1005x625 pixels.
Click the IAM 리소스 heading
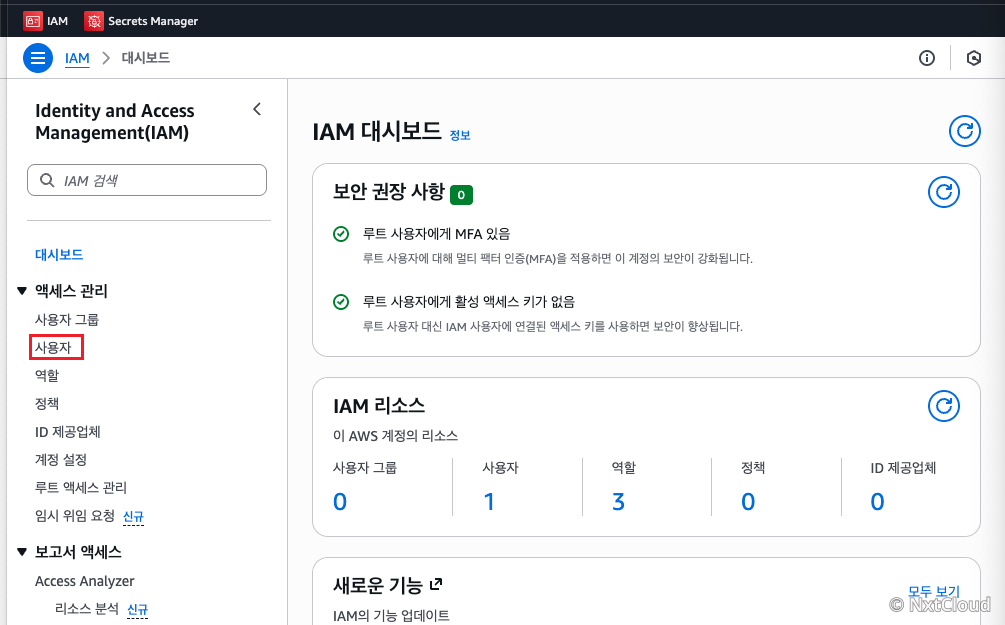click(379, 406)
